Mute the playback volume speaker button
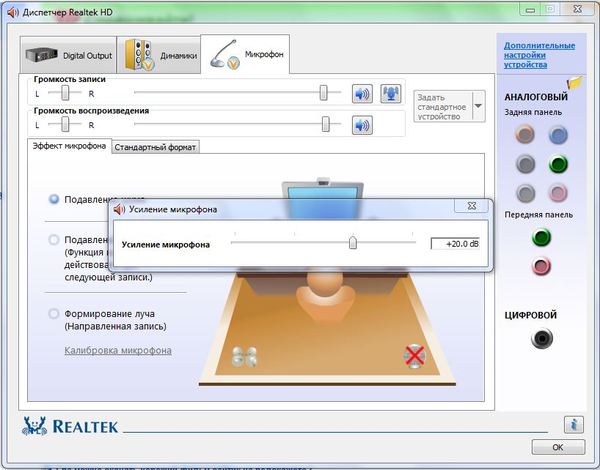This screenshot has width=600, height=470. [x=362, y=125]
